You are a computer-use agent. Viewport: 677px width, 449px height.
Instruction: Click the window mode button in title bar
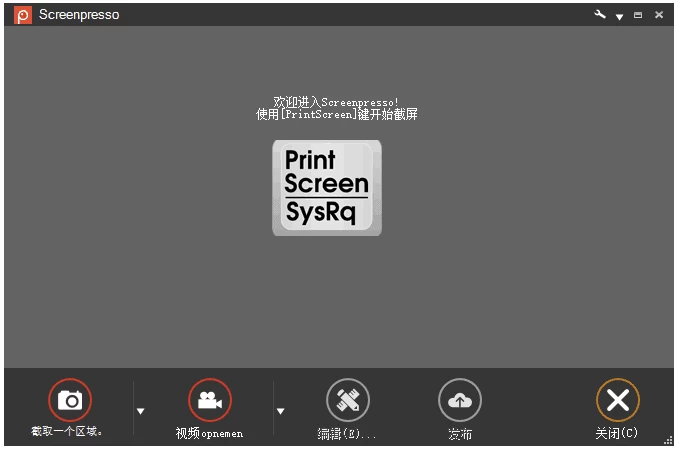point(638,15)
